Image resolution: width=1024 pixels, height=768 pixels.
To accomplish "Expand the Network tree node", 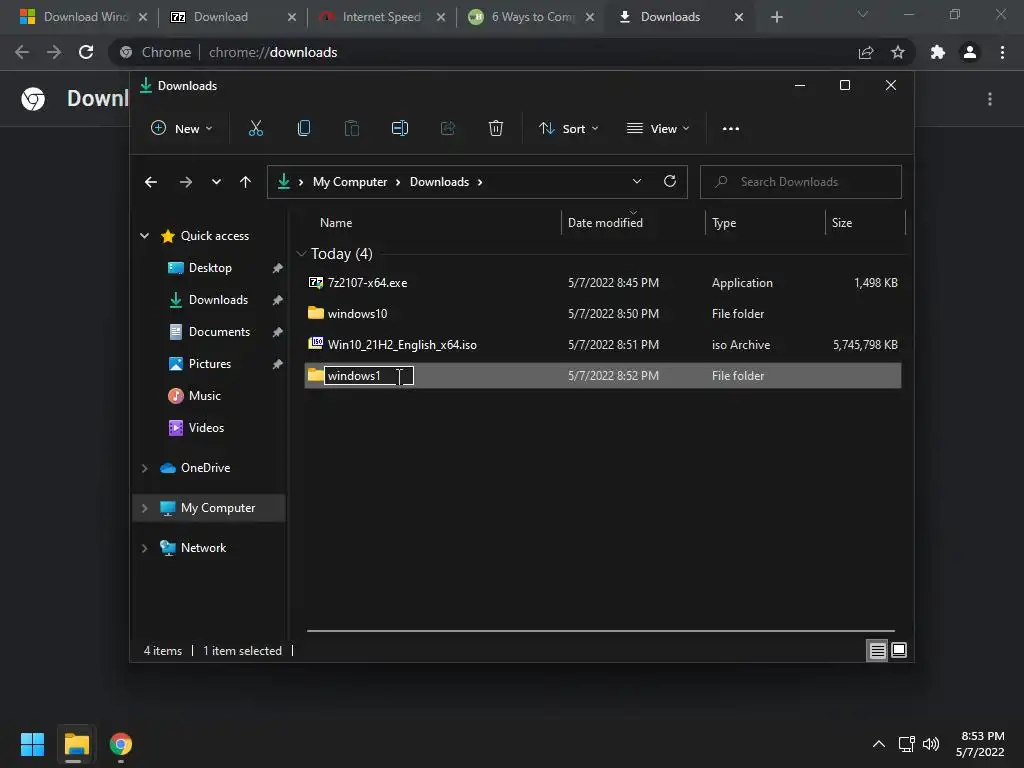I will (x=144, y=548).
